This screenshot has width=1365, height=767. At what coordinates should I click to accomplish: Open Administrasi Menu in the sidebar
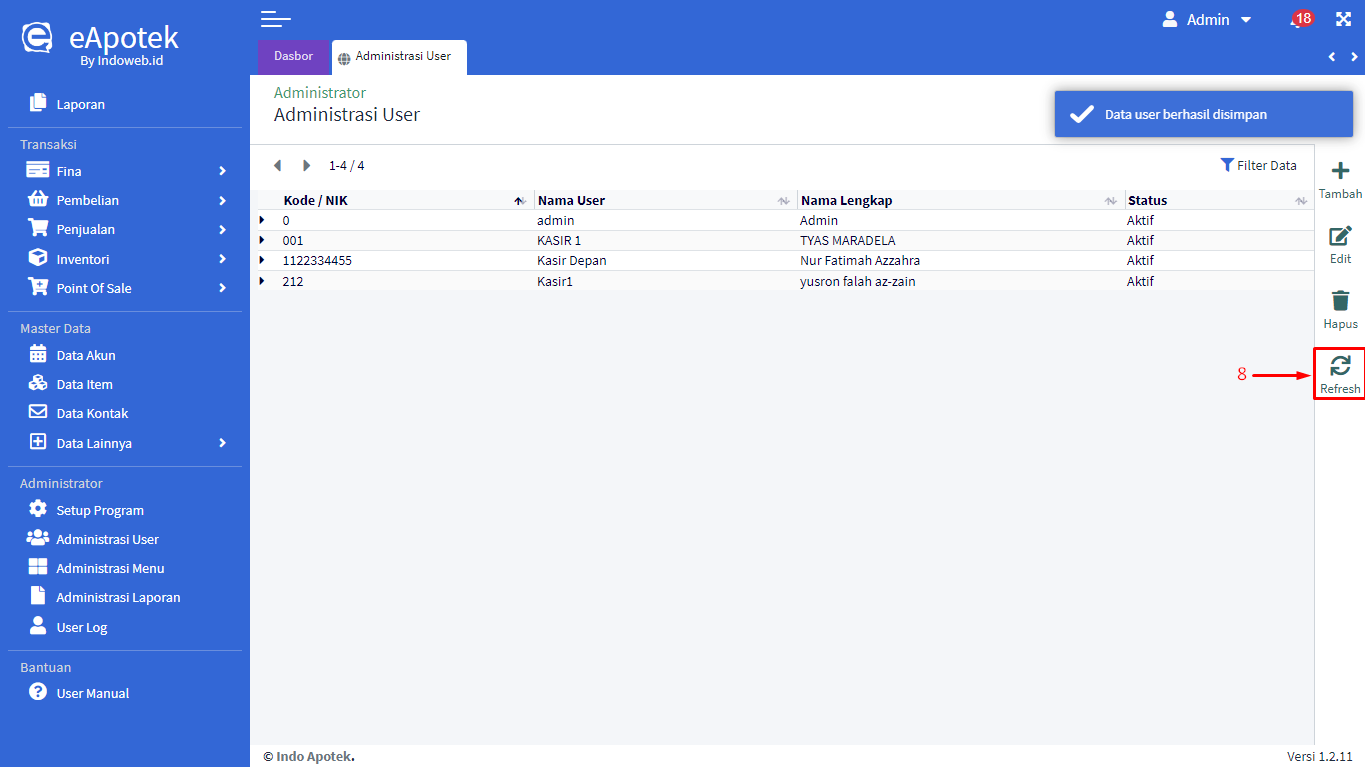(110, 568)
